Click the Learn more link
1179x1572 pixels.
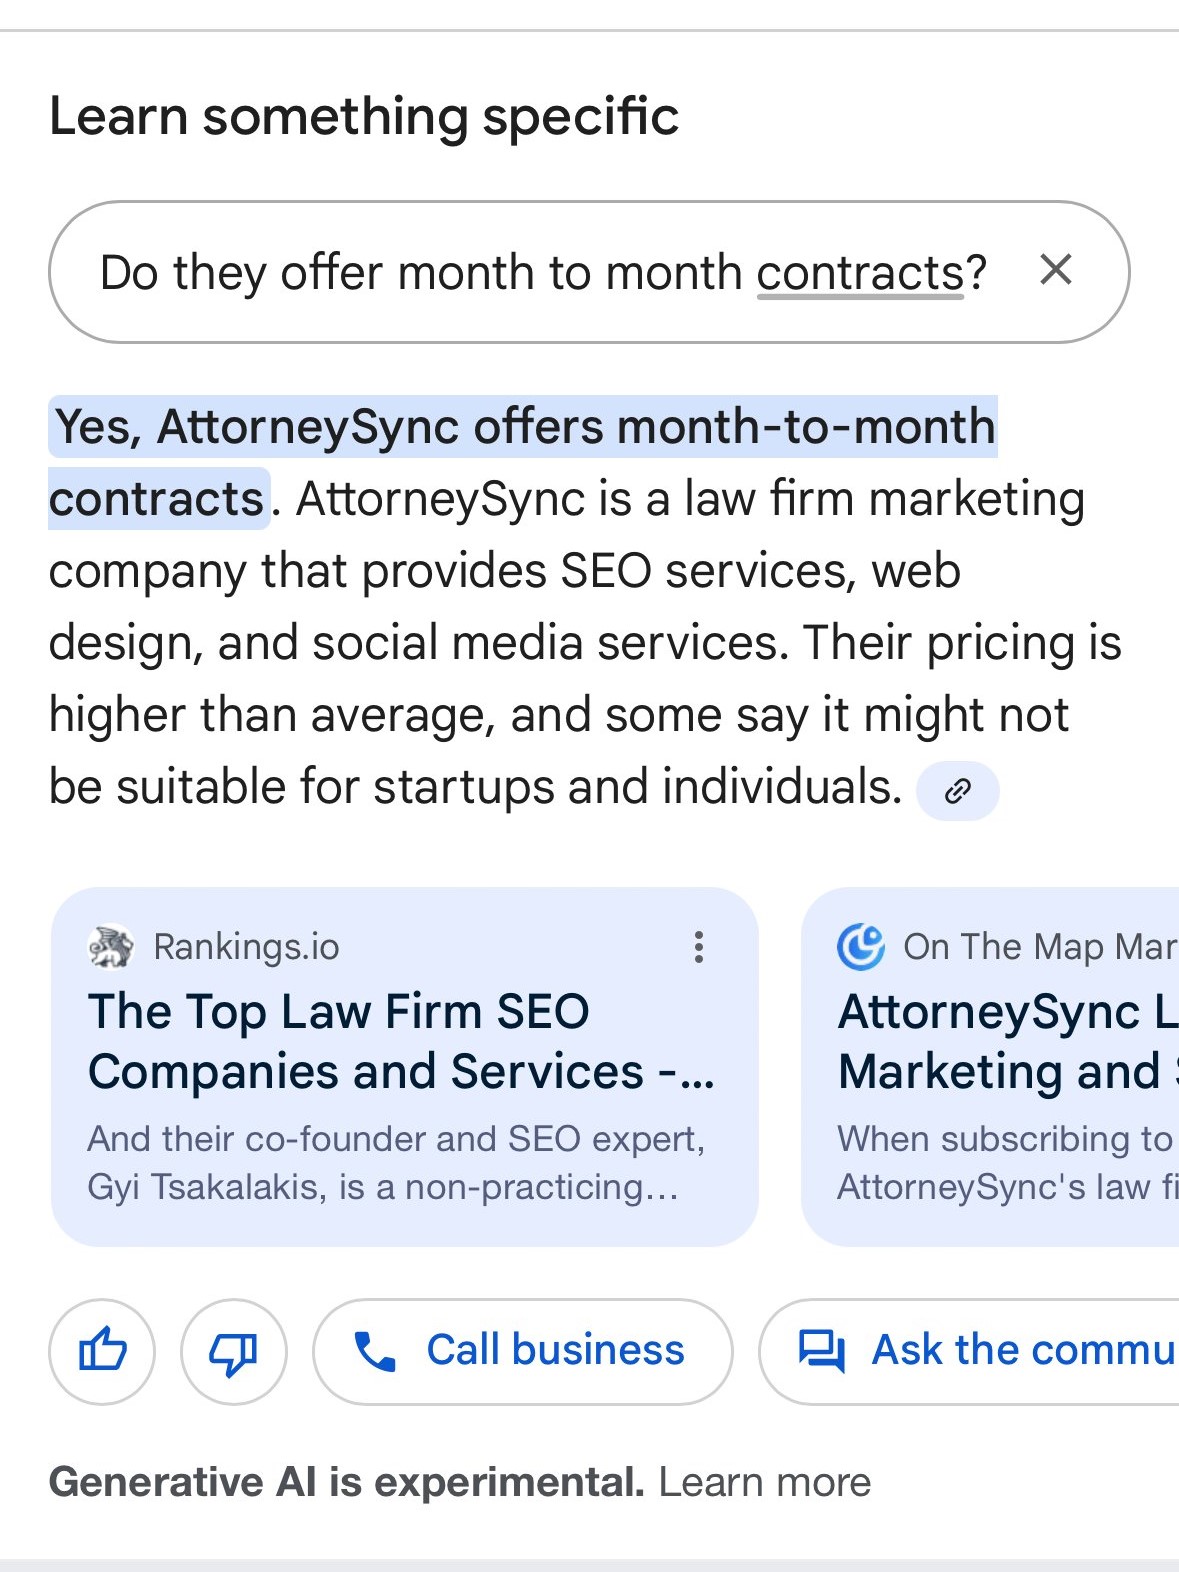click(764, 1482)
